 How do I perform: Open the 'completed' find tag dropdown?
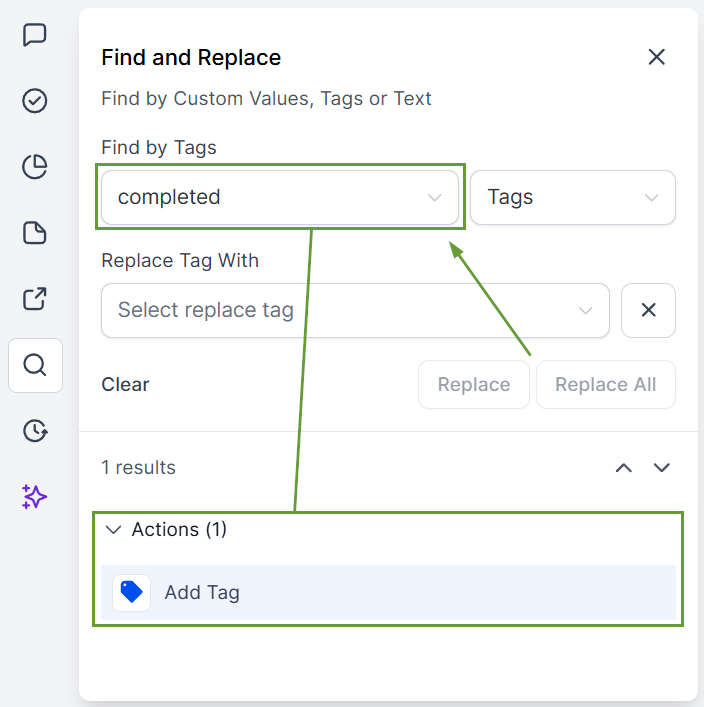[280, 197]
